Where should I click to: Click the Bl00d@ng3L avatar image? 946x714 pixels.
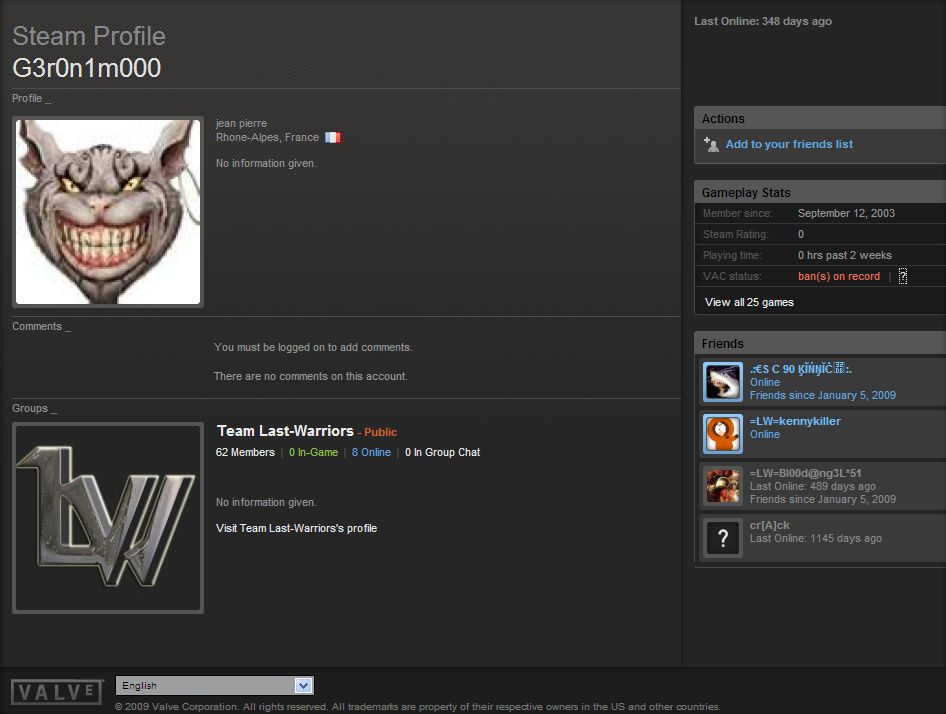point(722,486)
